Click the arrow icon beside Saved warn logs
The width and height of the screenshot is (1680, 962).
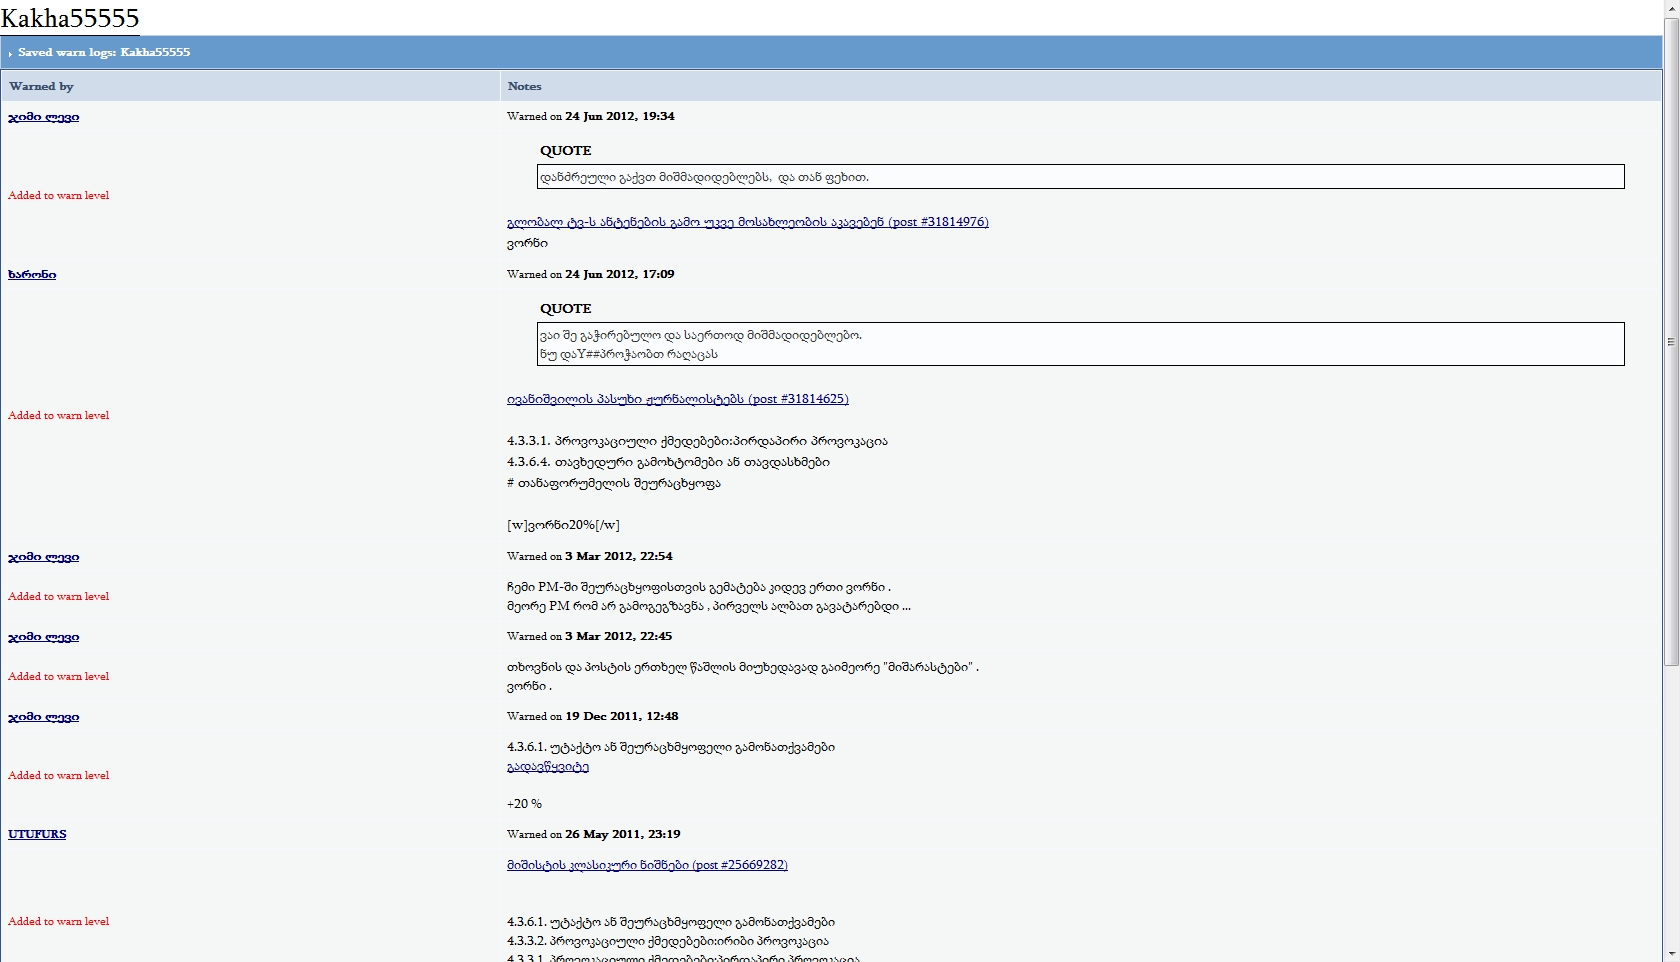[x=10, y=53]
